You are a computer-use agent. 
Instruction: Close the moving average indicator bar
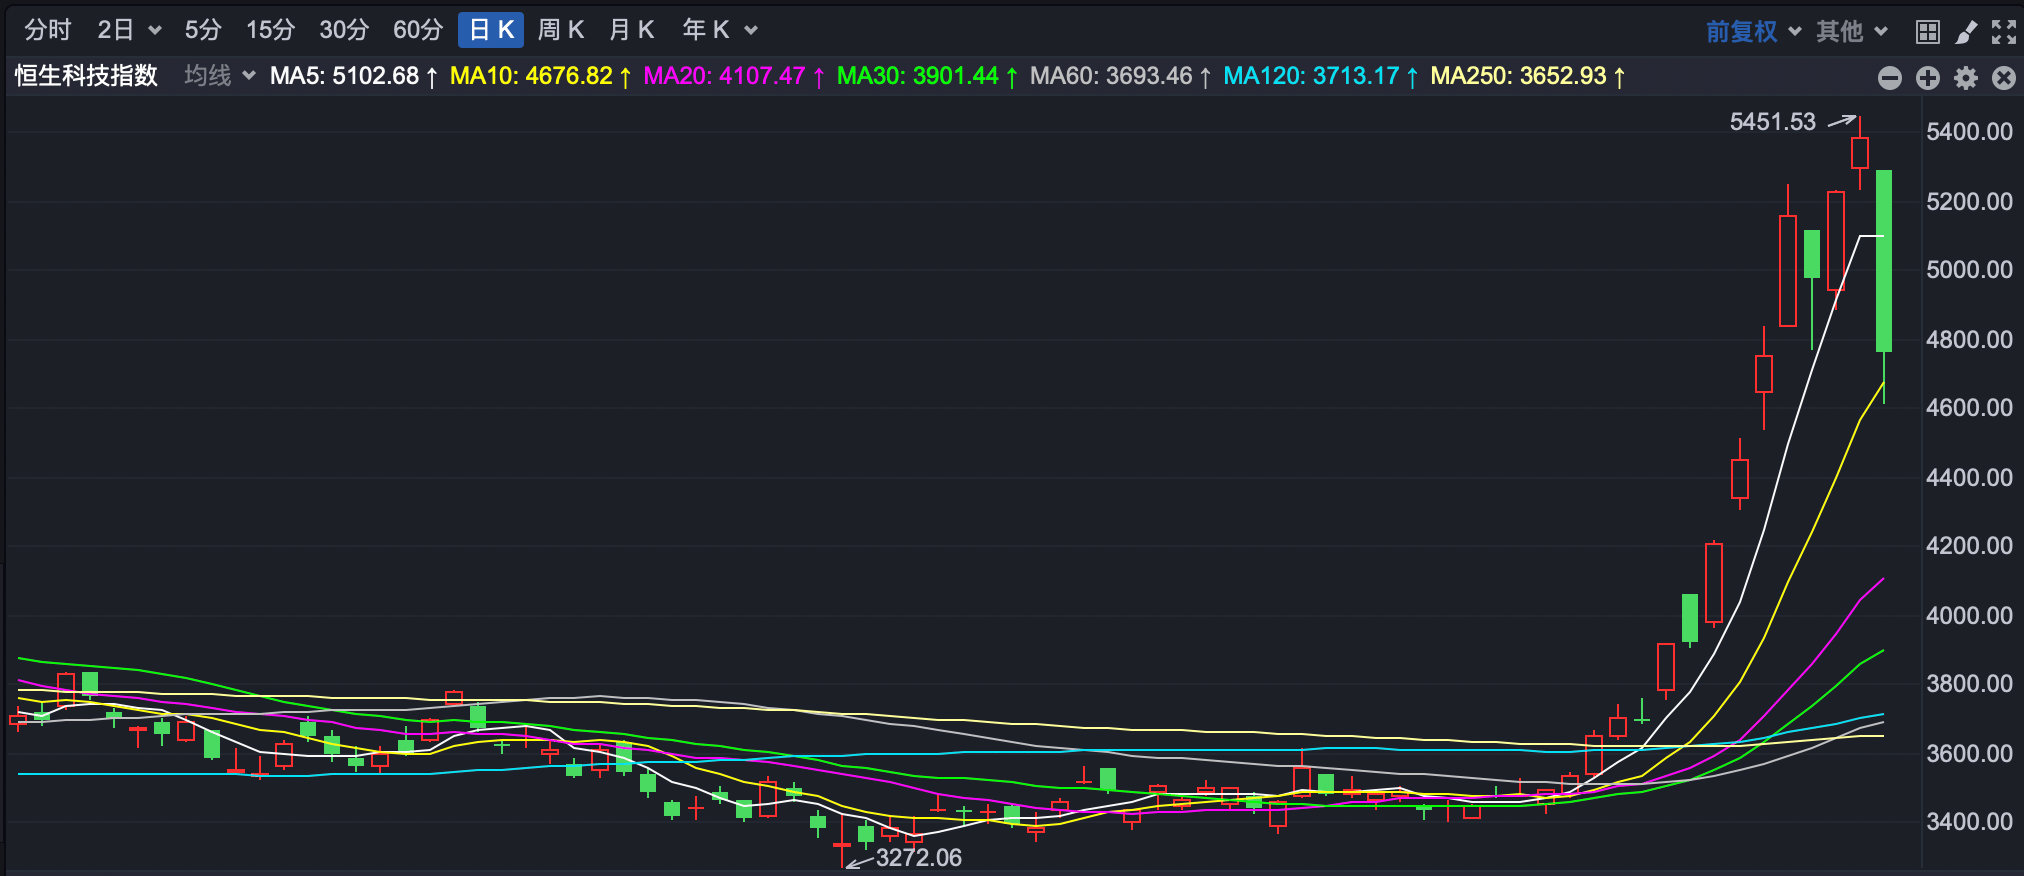tap(2004, 78)
